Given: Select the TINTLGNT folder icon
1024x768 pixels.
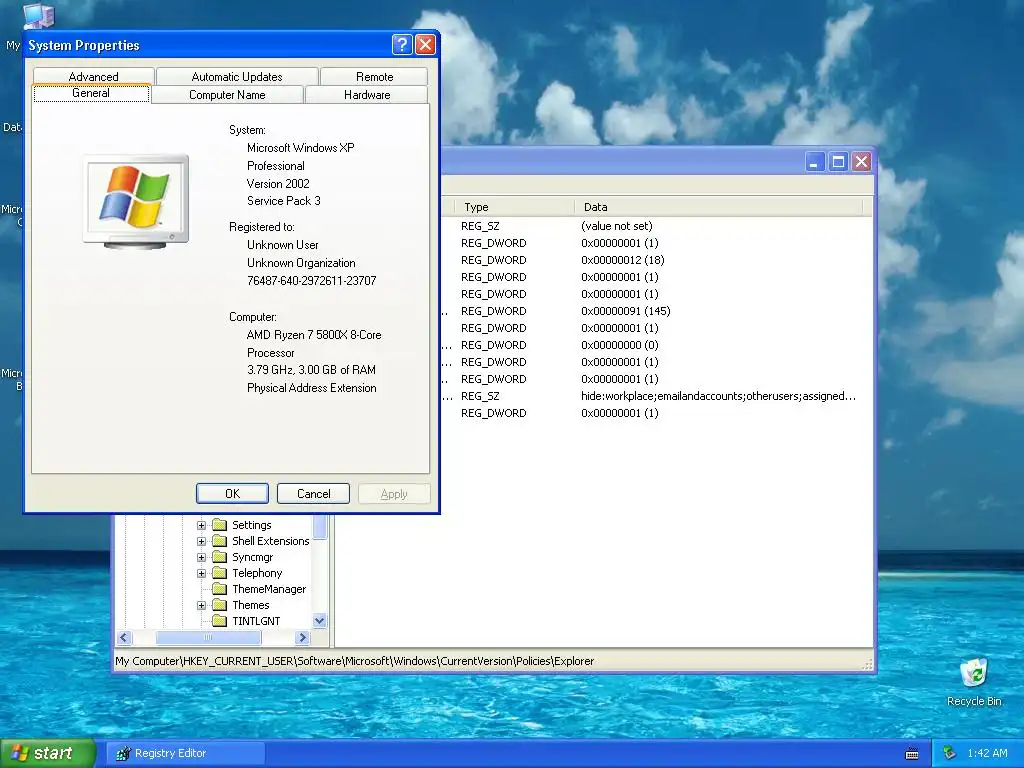Looking at the screenshot, I should click(x=219, y=621).
